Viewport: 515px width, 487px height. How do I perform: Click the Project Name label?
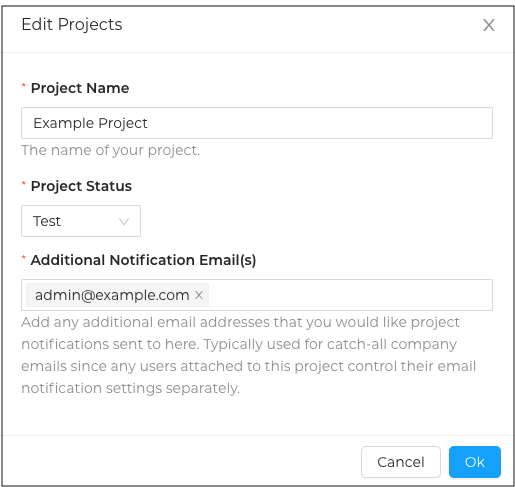click(x=80, y=88)
